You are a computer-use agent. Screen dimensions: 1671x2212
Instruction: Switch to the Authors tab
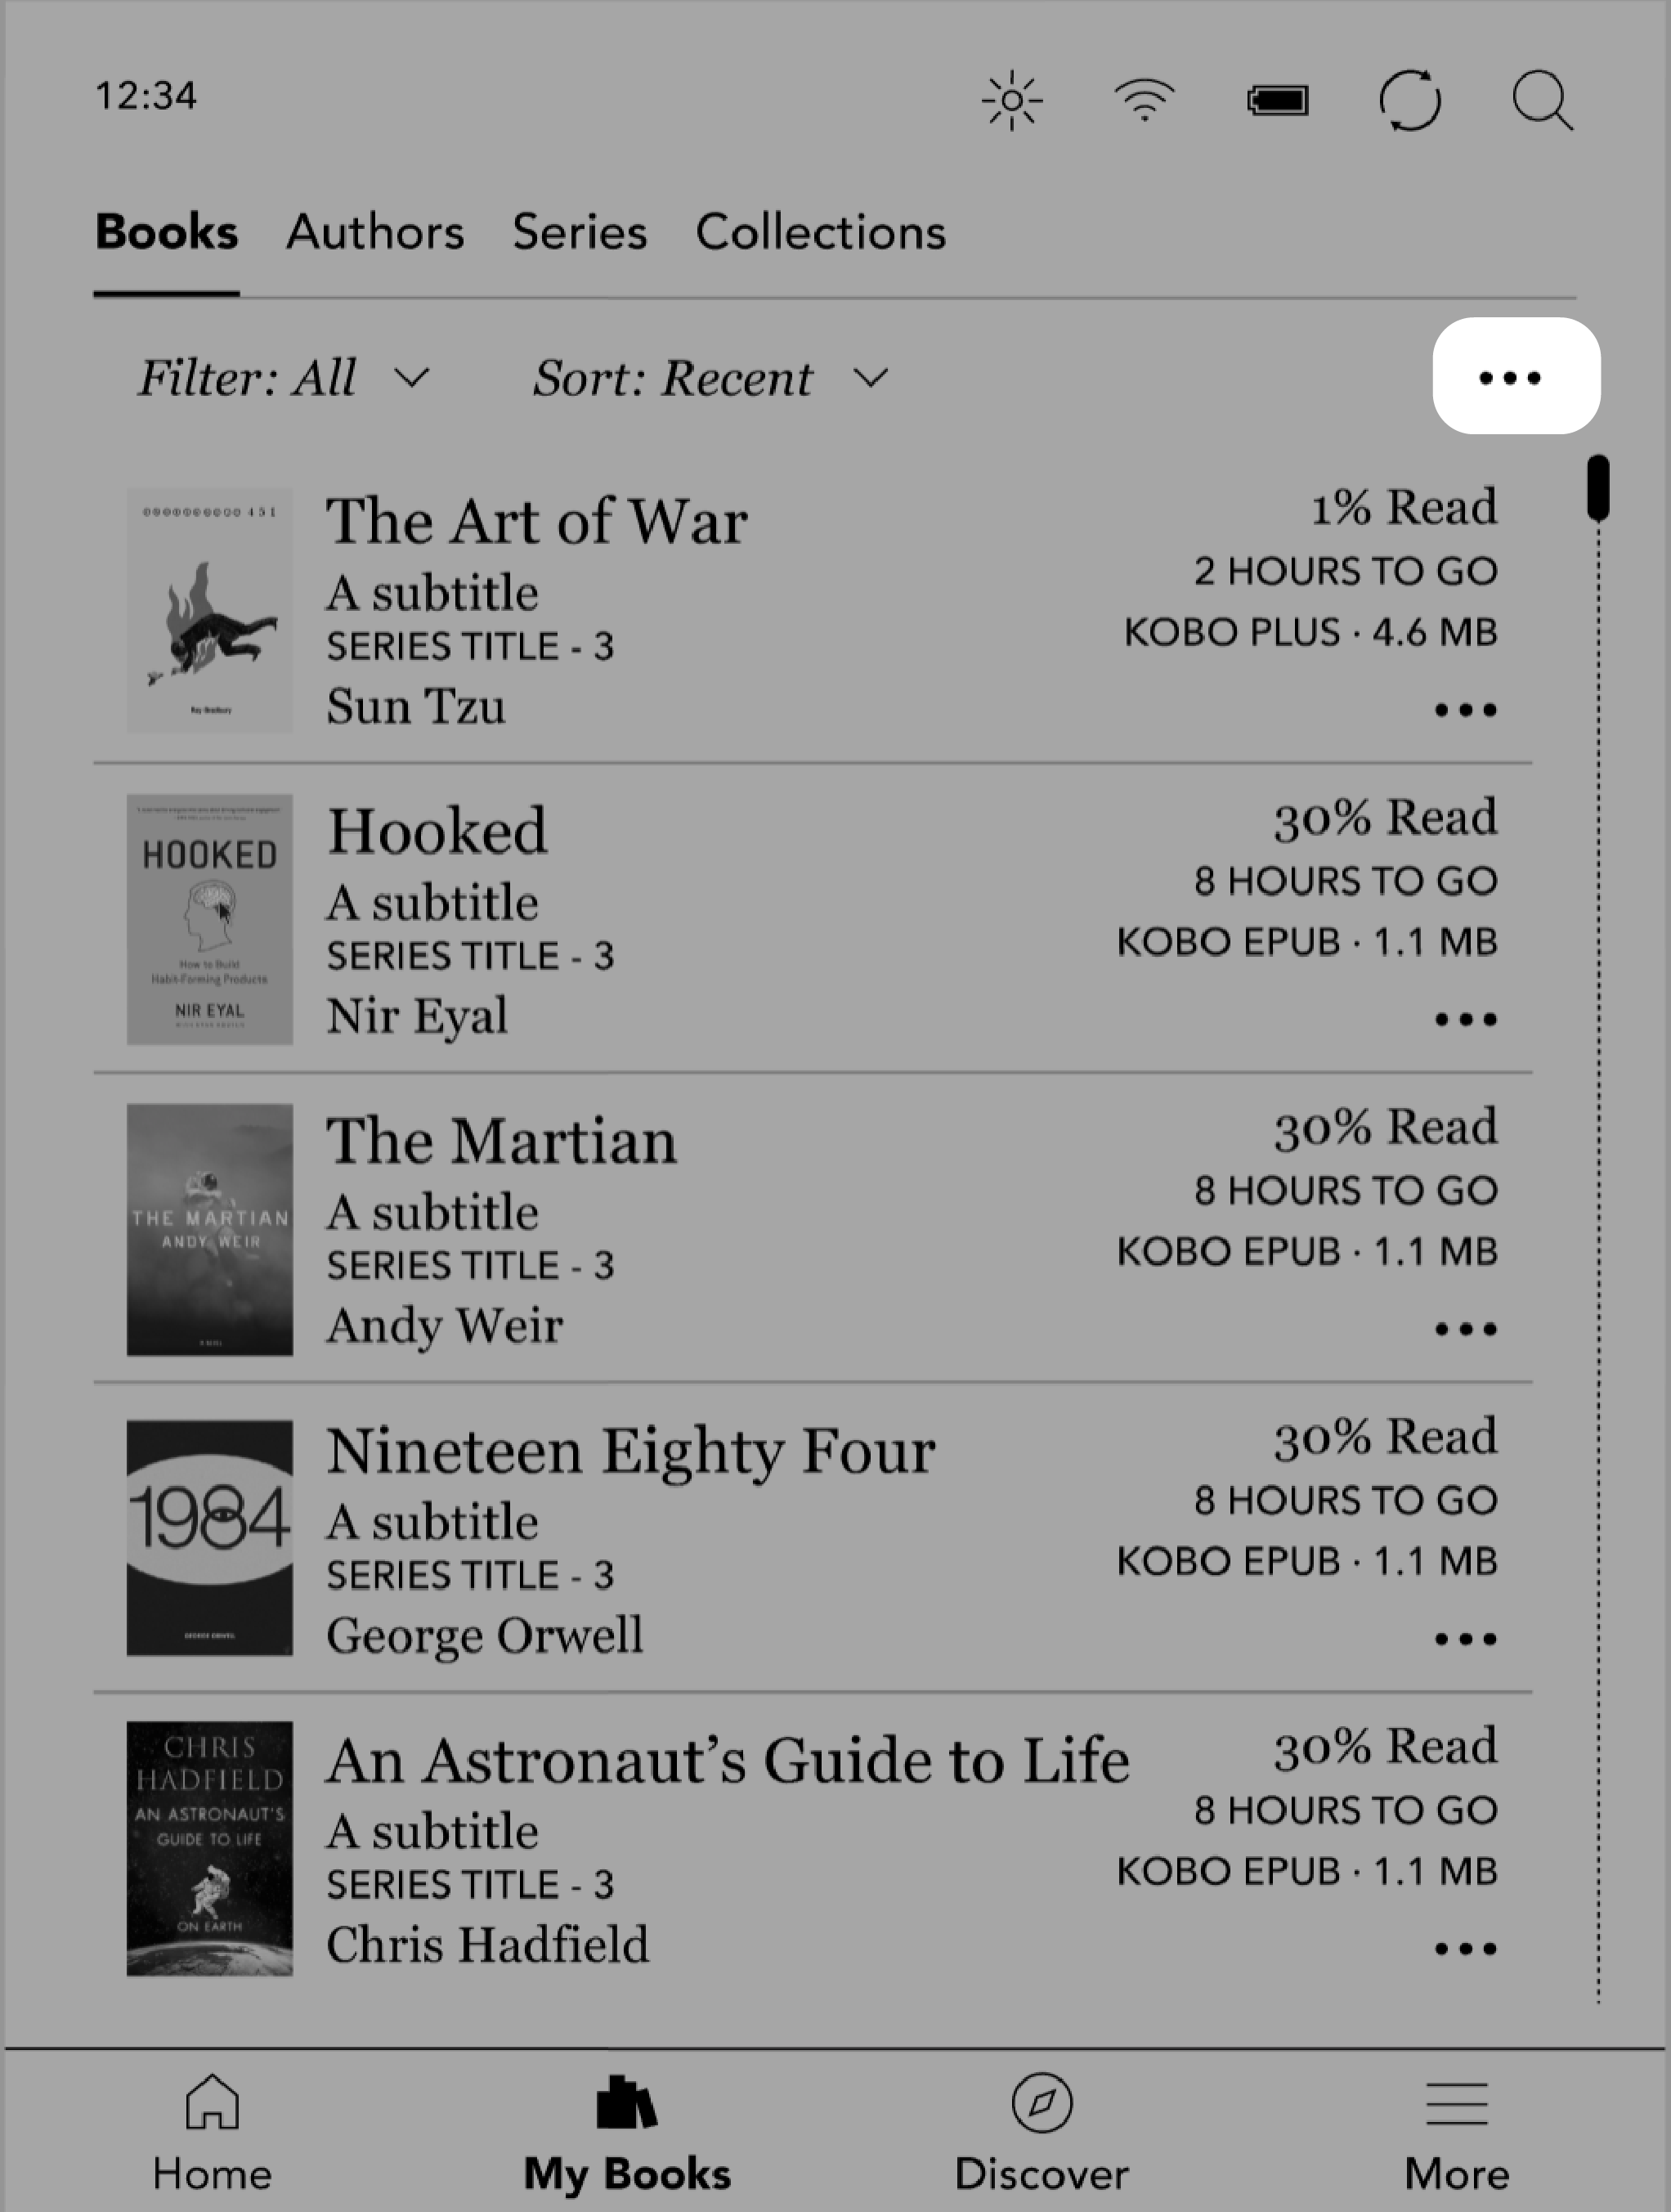click(375, 231)
